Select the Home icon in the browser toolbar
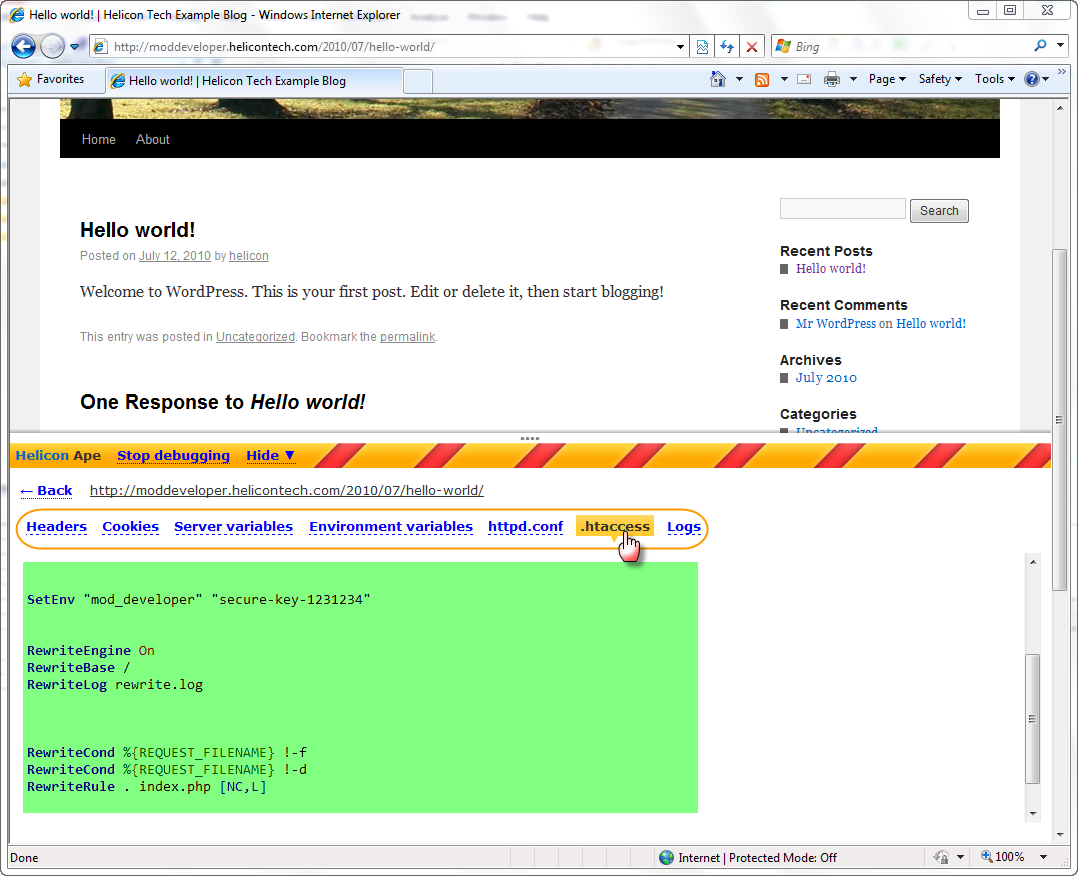This screenshot has height=876, width=1078. click(716, 77)
